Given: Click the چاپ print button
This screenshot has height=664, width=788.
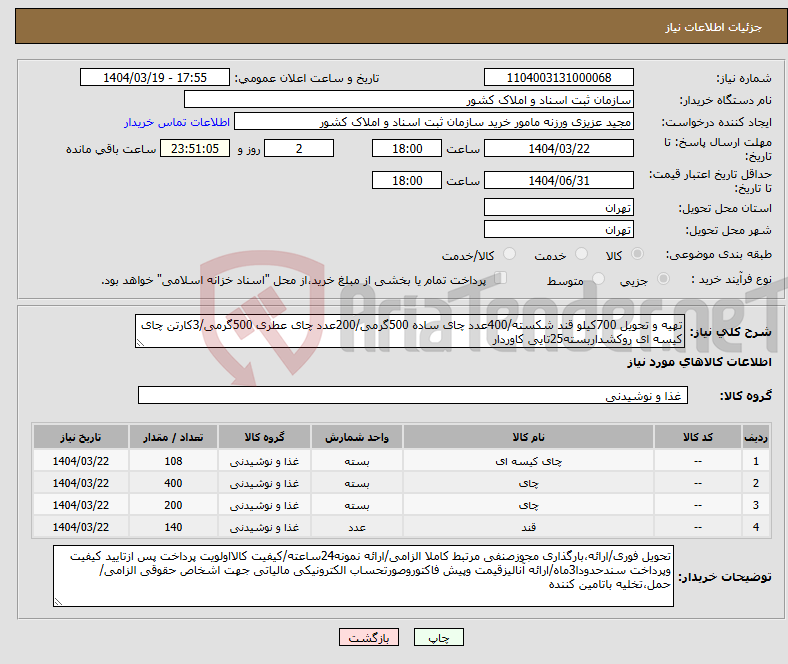Looking at the screenshot, I should point(439,637).
